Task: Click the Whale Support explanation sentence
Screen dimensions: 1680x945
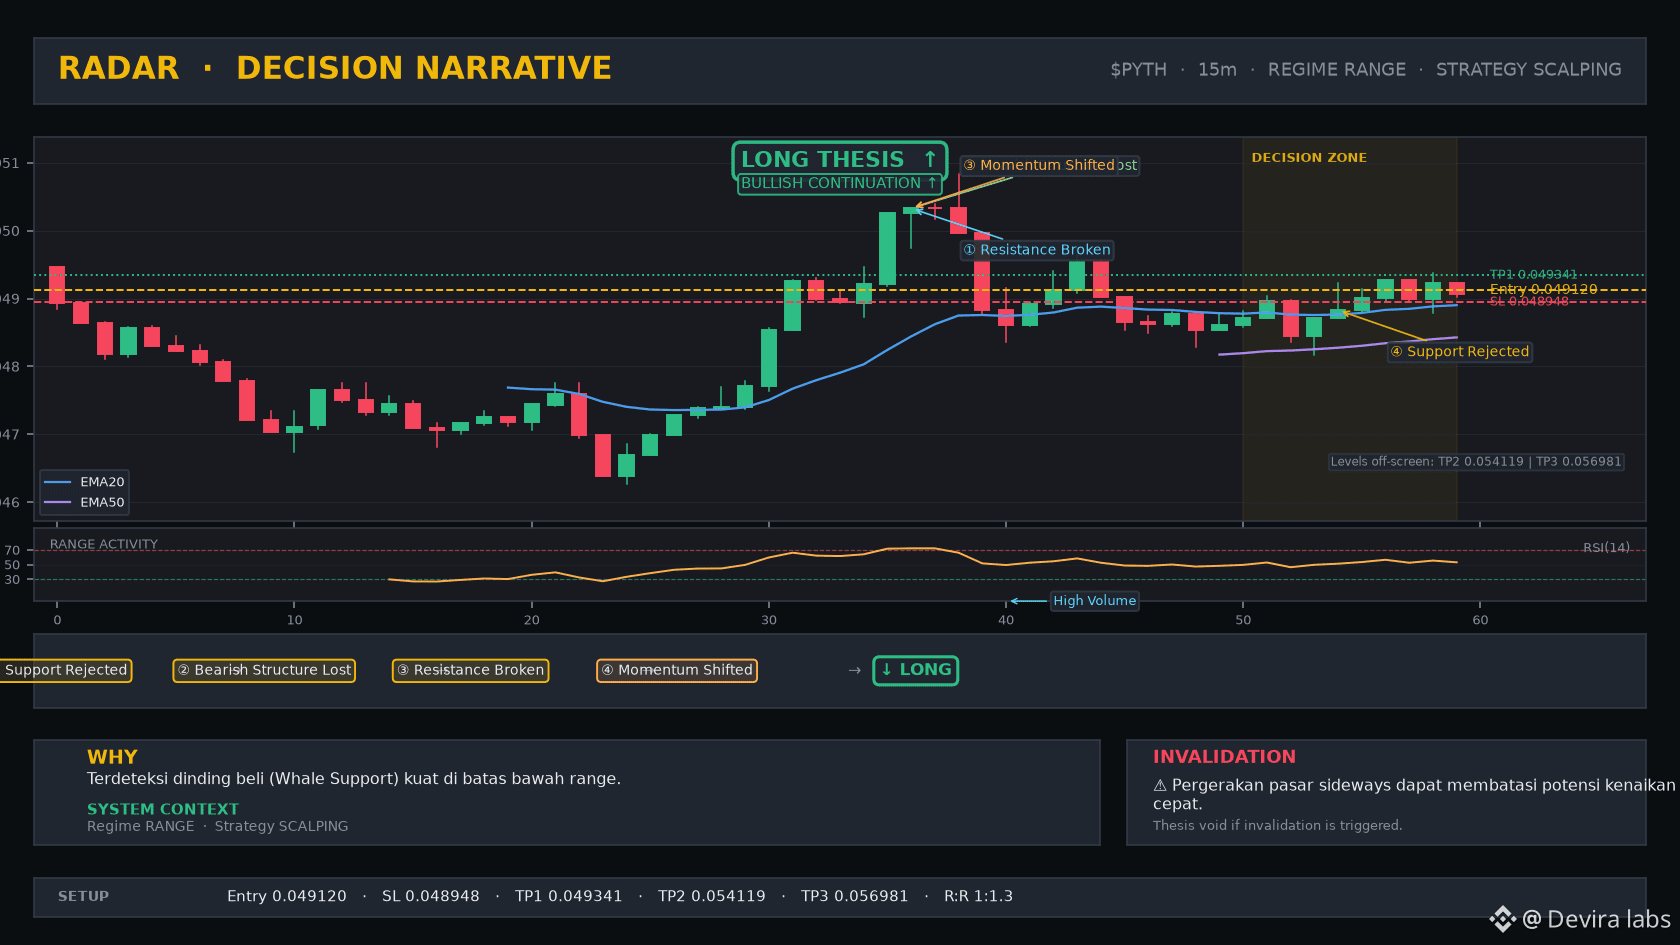Action: click(354, 779)
